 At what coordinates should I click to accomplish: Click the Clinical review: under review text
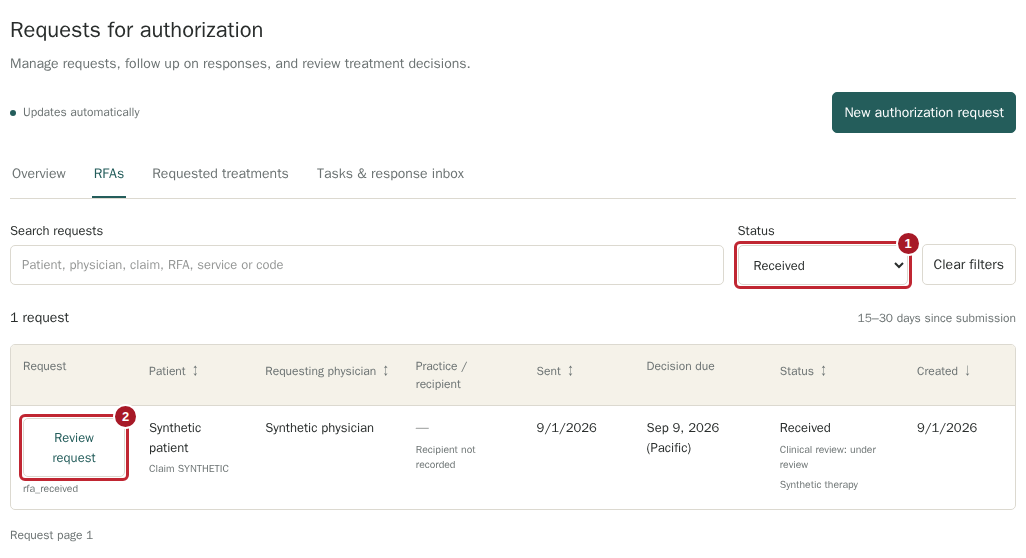tap(827, 457)
